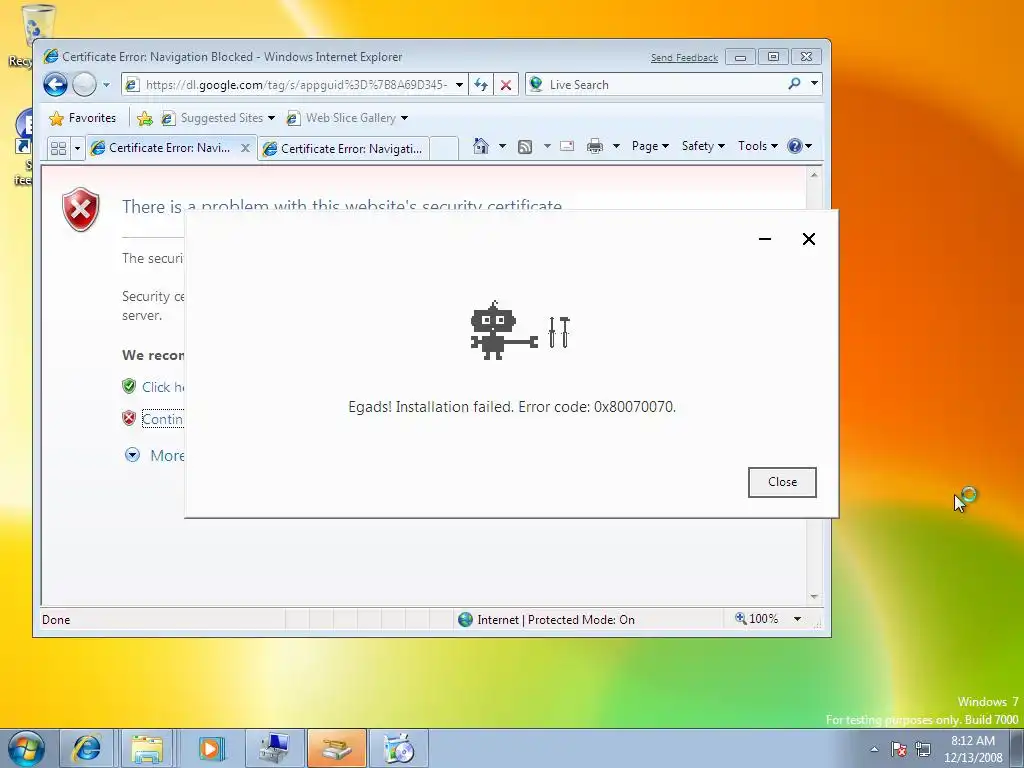Open the Tools menu
The image size is (1024, 768).
[758, 146]
